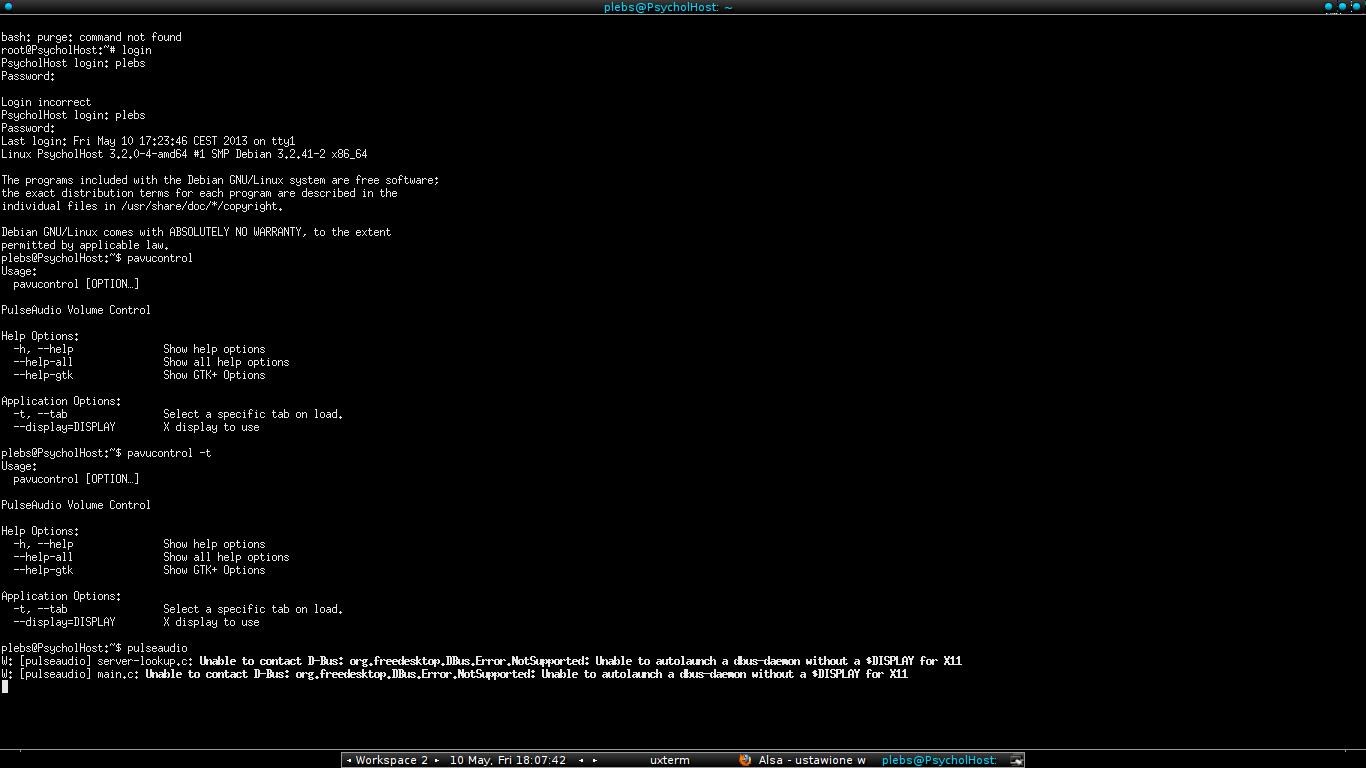Go to next workspace using arrow after Workspace 2
This screenshot has width=1366, height=768.
[x=437, y=760]
